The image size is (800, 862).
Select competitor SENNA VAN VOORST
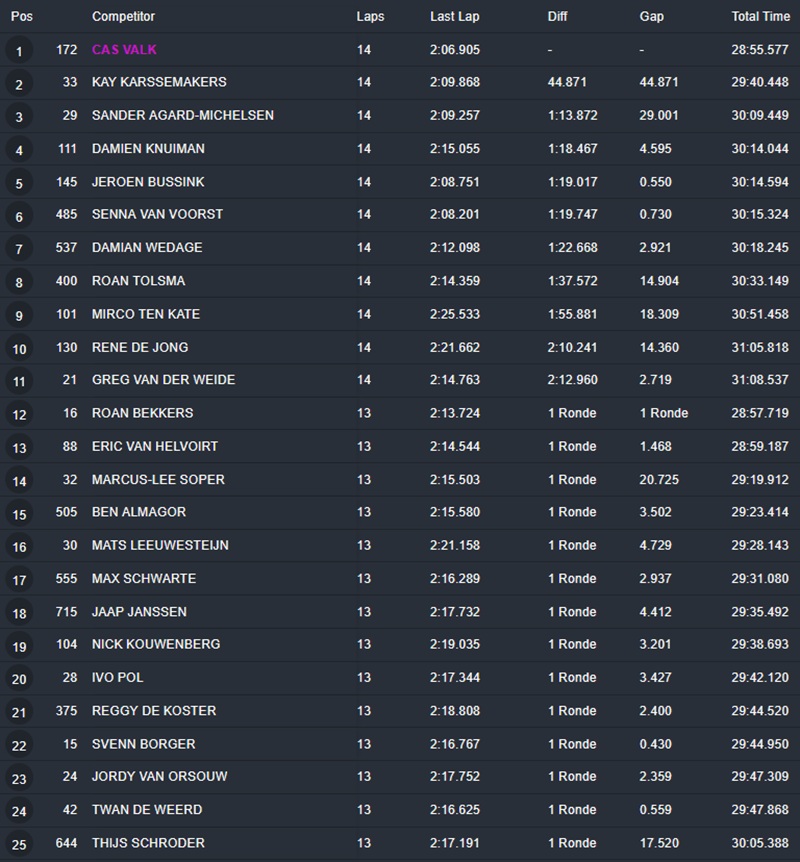coord(157,214)
